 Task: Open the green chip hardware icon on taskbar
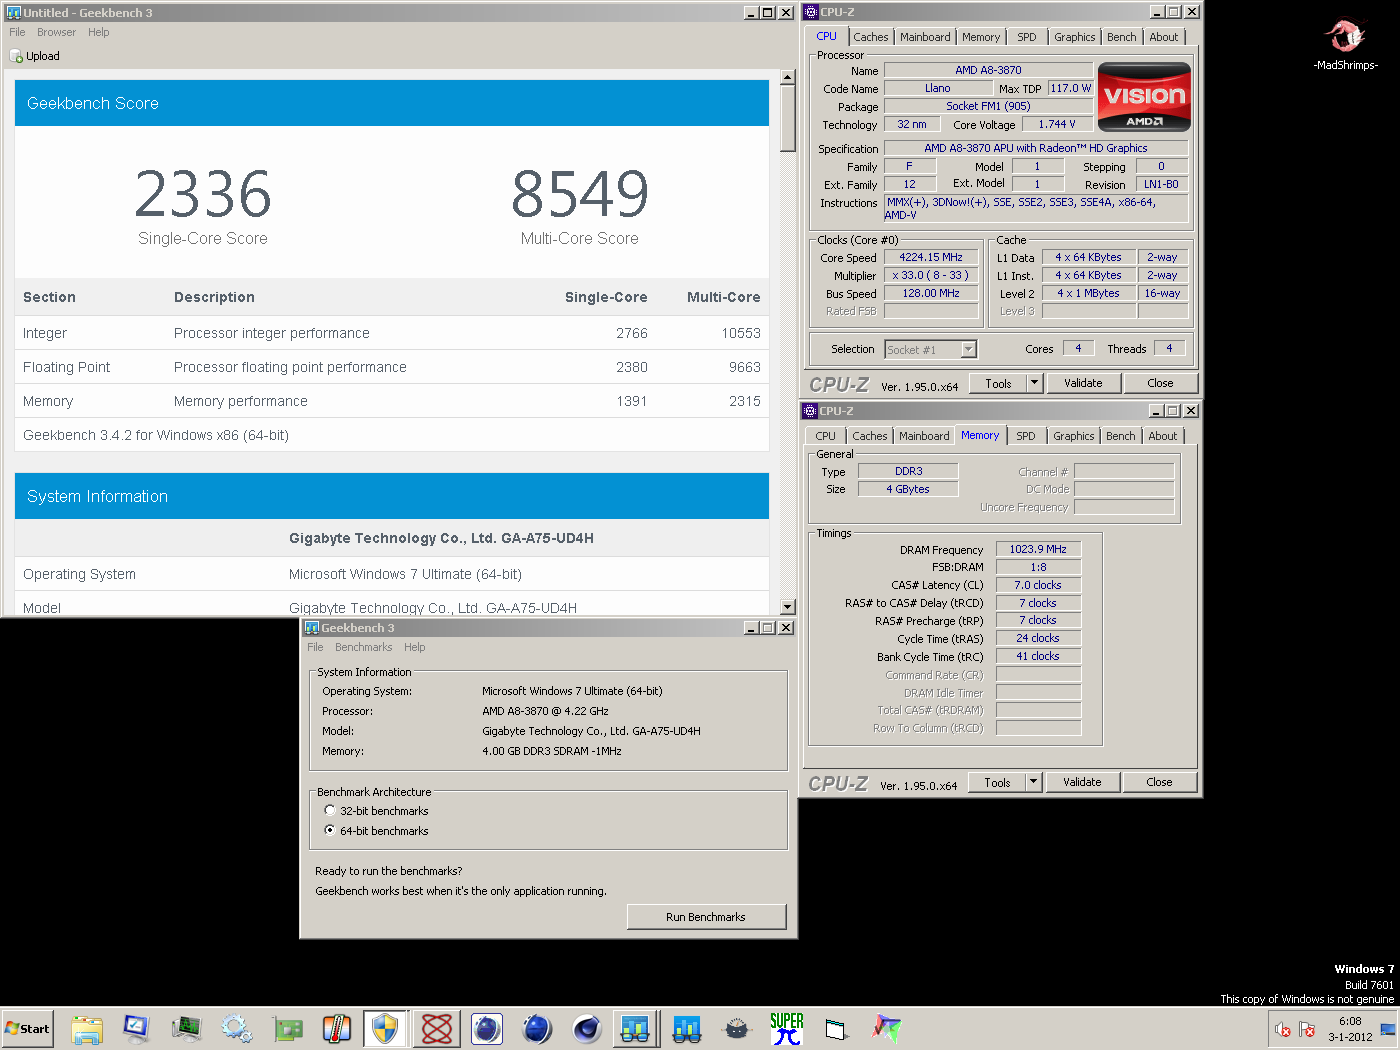click(x=186, y=1029)
